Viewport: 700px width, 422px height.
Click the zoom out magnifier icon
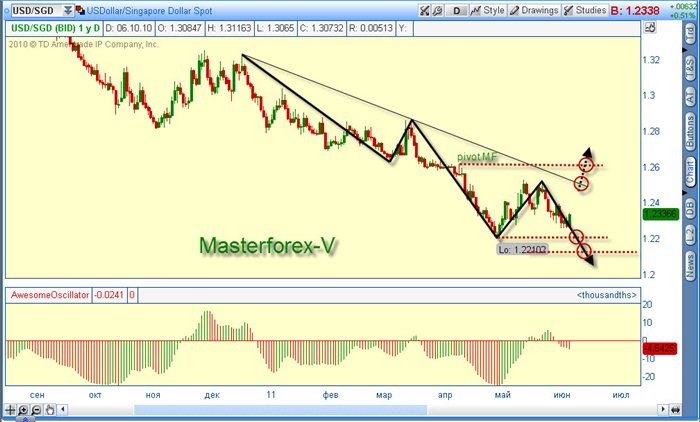pos(36,412)
